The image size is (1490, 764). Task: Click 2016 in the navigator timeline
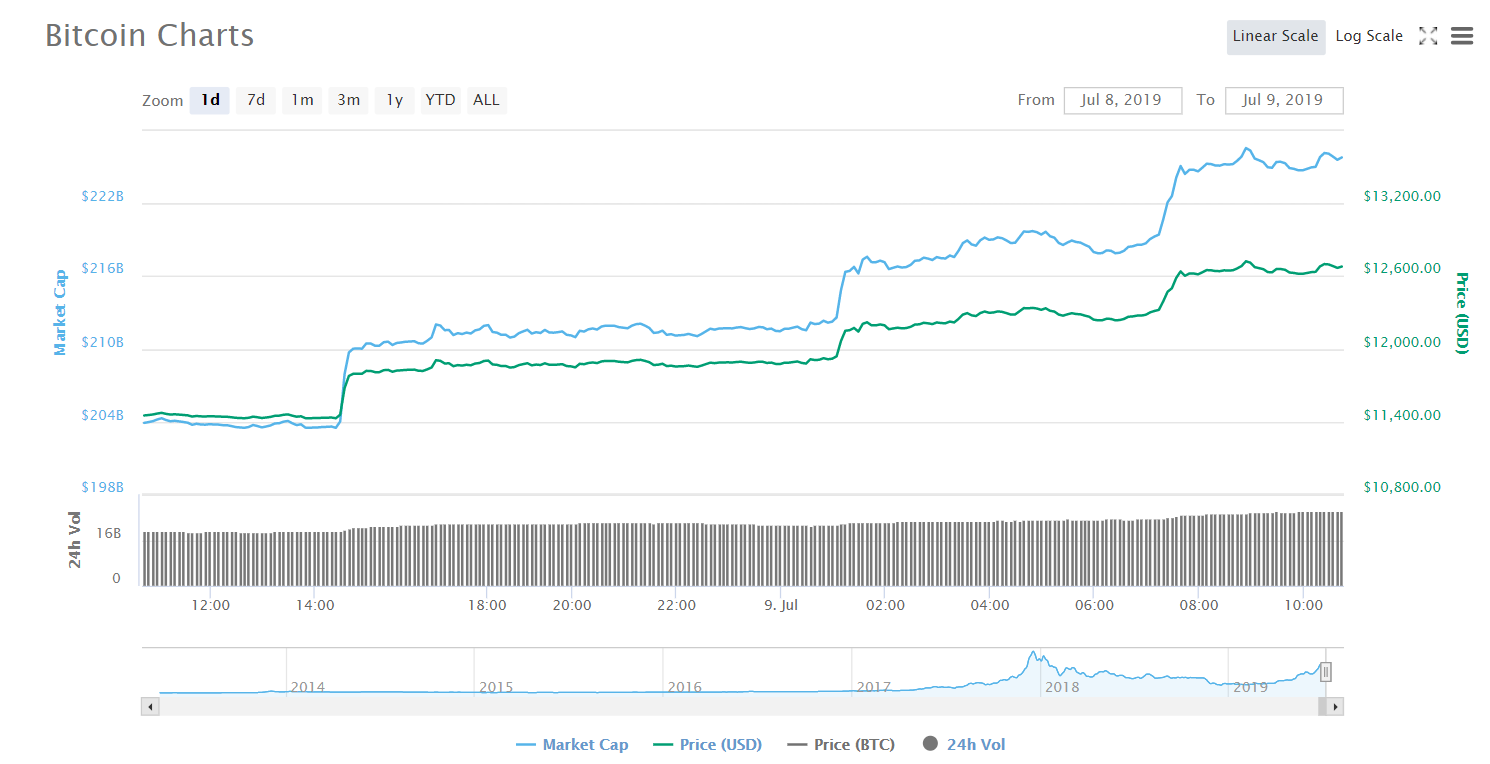[x=685, y=687]
